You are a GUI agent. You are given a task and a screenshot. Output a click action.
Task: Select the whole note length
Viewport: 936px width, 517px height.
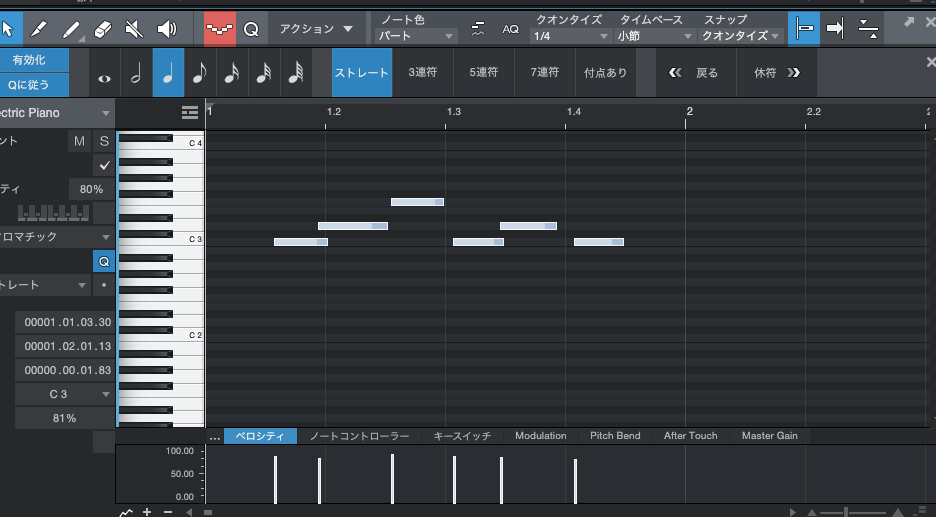tap(104, 73)
